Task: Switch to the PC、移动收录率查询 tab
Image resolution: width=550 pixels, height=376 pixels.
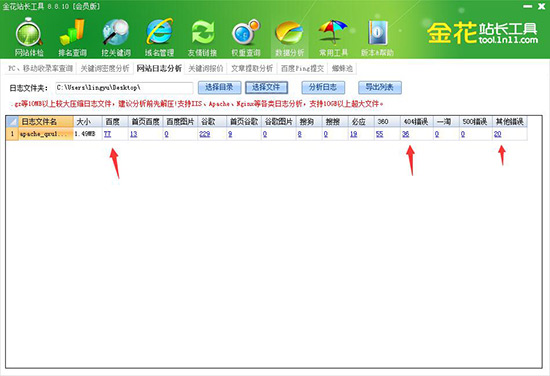Action: pos(41,68)
